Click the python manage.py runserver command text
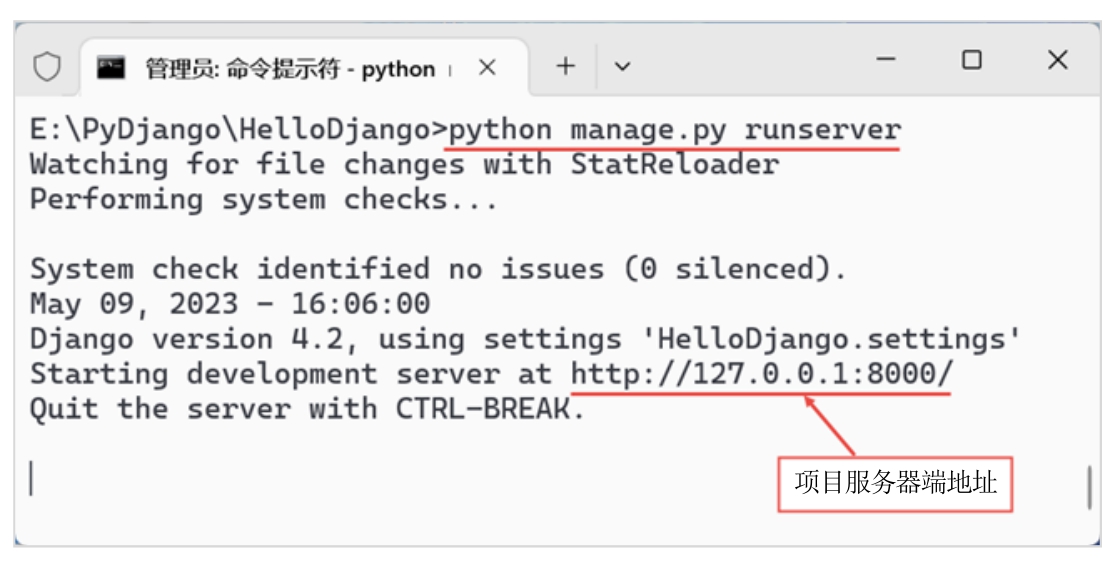 coord(675,131)
